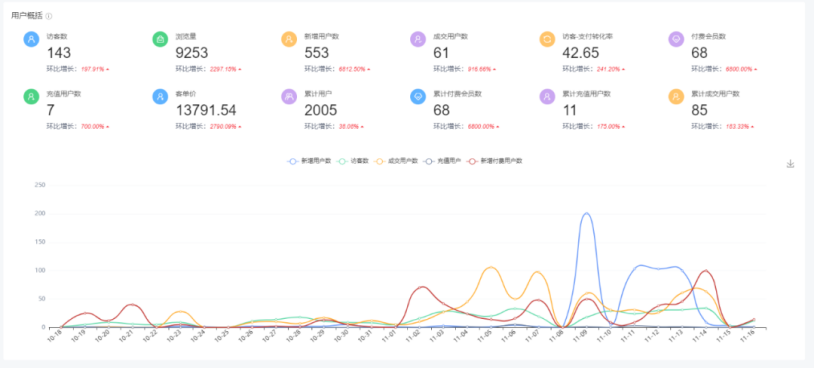
Task: Toggle the 成交用户数 legend series
Action: pyautogui.click(x=396, y=161)
